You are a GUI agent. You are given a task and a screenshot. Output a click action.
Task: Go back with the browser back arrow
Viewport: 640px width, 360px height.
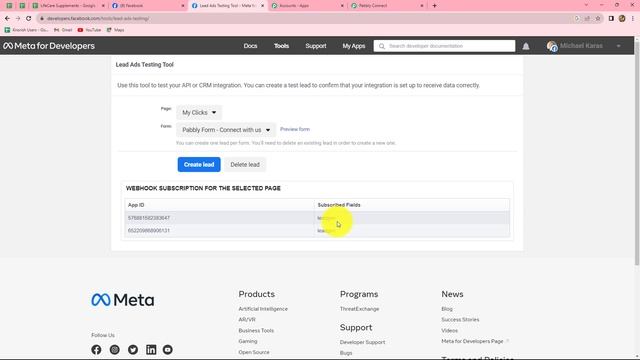[x=7, y=18]
